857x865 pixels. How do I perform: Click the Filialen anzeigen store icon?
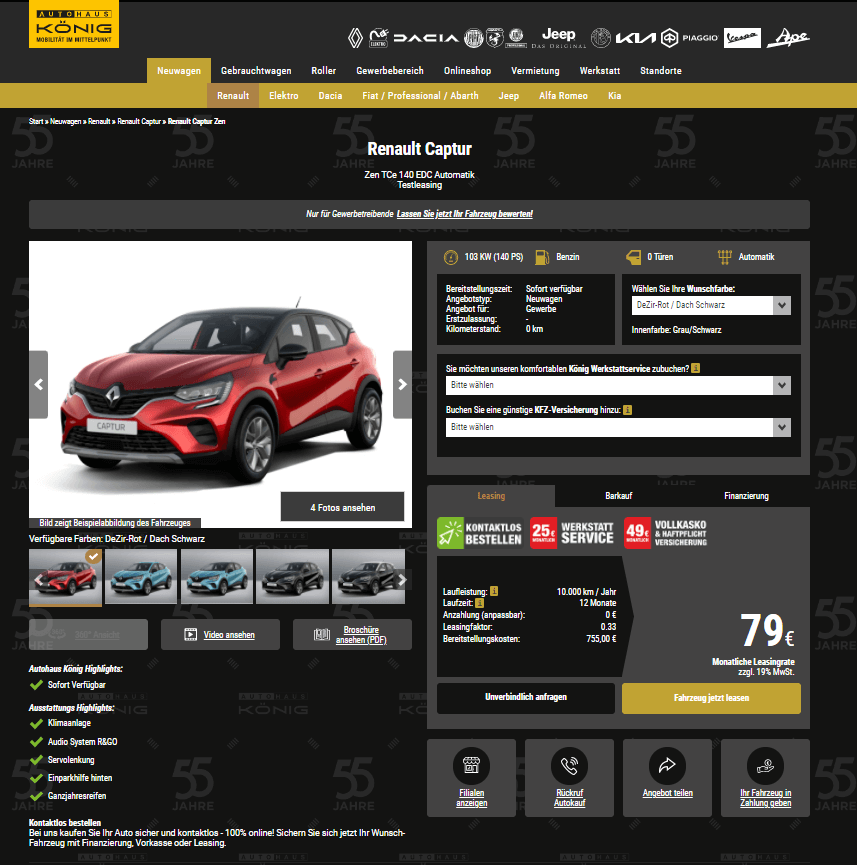pyautogui.click(x=471, y=766)
